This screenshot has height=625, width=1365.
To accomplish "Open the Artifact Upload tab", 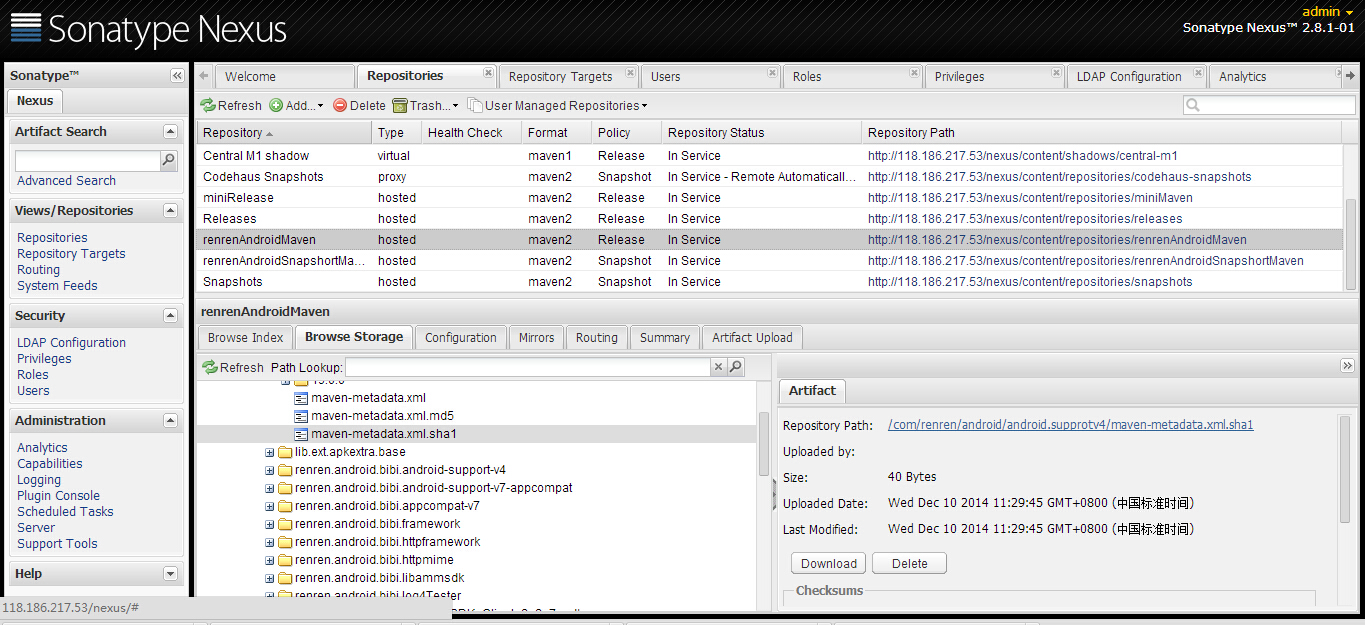I will point(752,338).
